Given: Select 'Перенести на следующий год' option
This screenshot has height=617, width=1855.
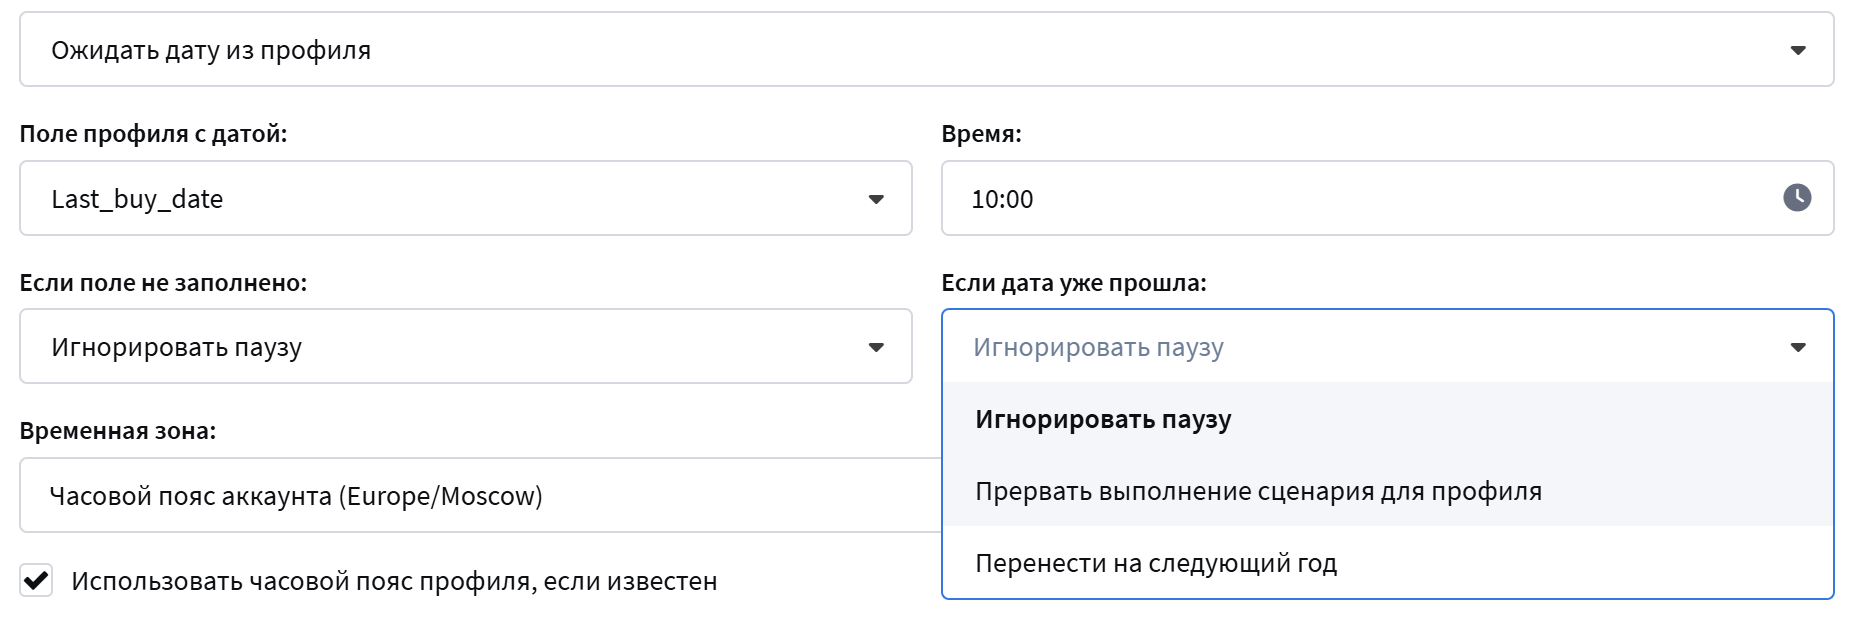Looking at the screenshot, I should tap(1156, 563).
